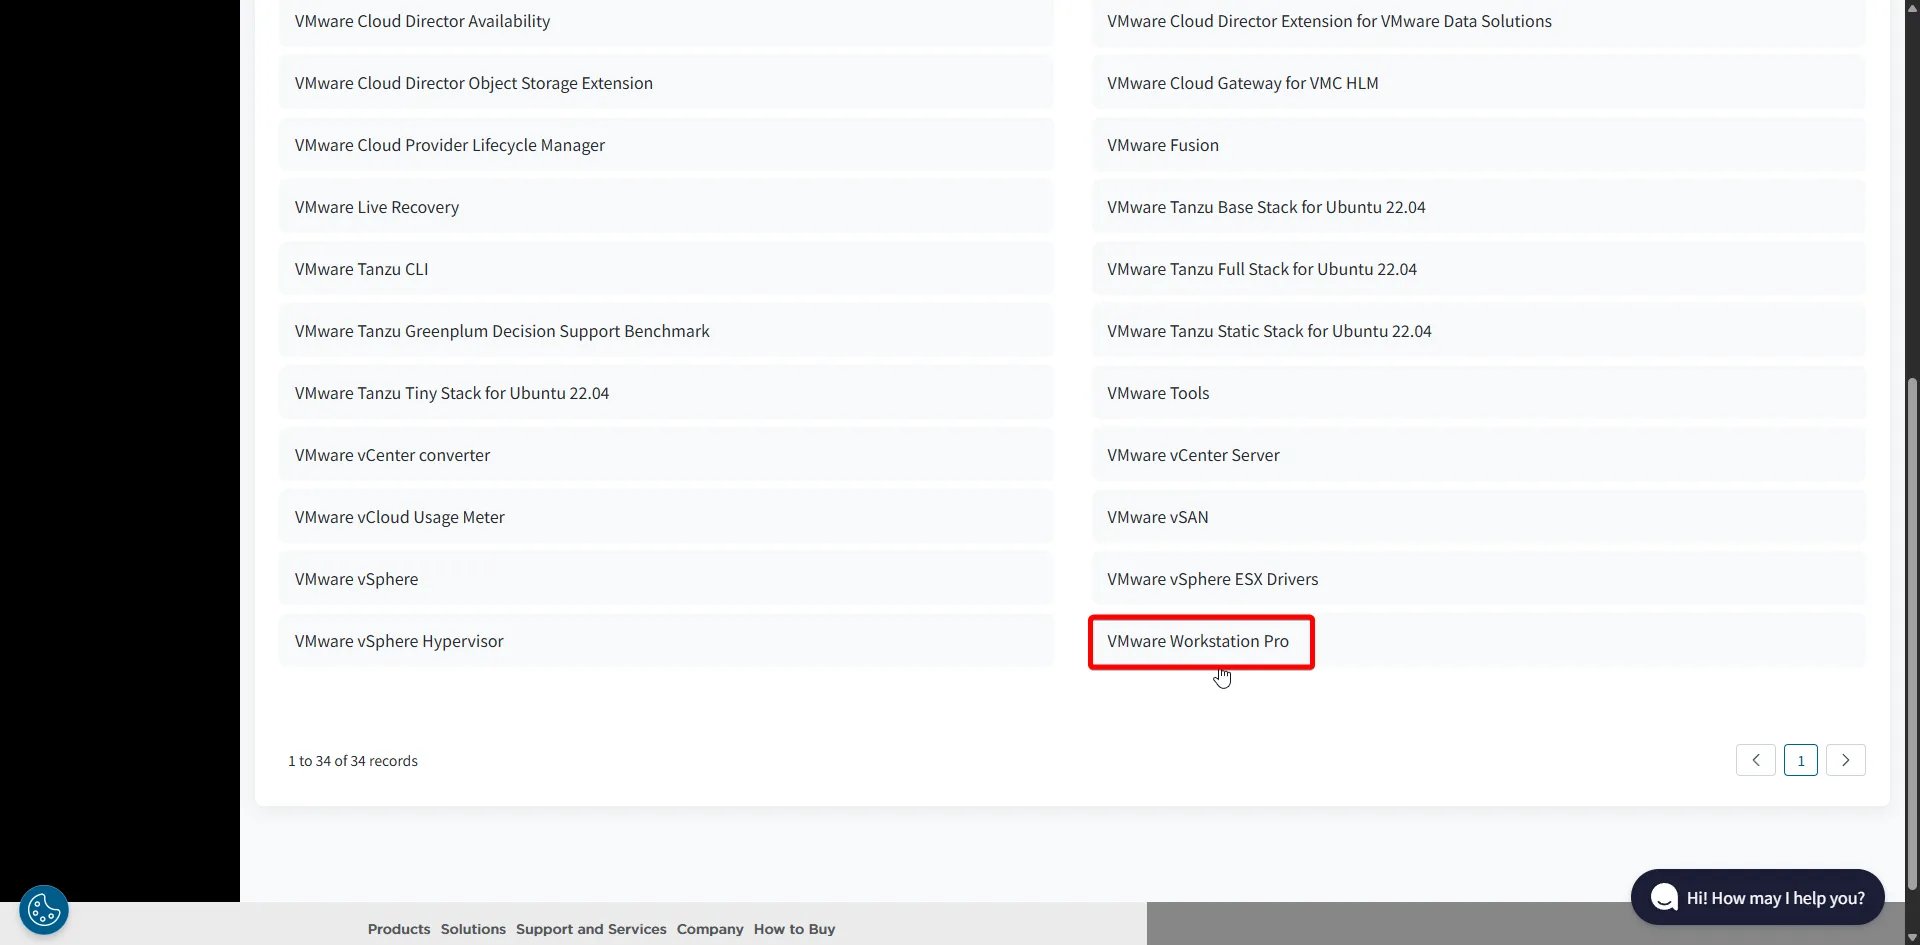
Task: Open VMware Cloud Director Object Storage Extension
Action: pyautogui.click(x=666, y=83)
